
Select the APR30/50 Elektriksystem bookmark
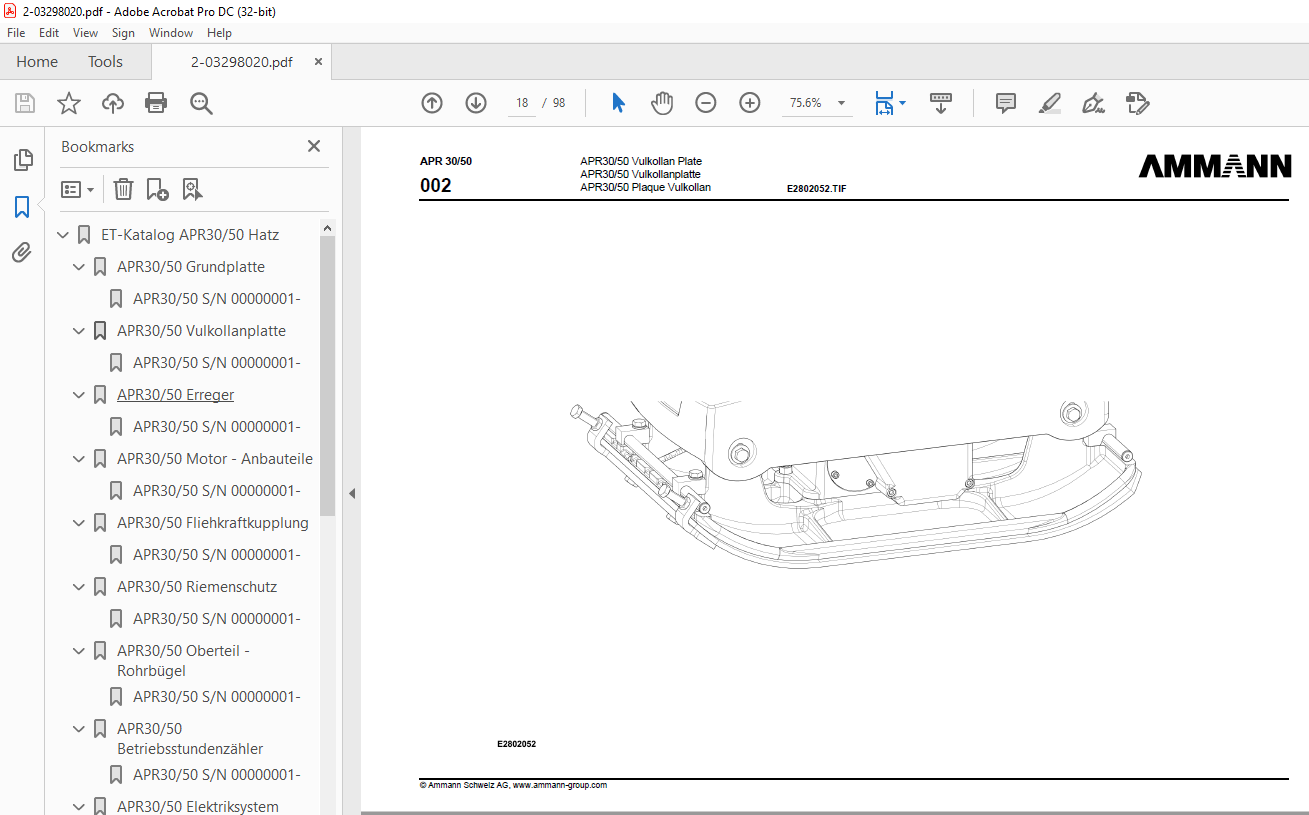pos(198,806)
